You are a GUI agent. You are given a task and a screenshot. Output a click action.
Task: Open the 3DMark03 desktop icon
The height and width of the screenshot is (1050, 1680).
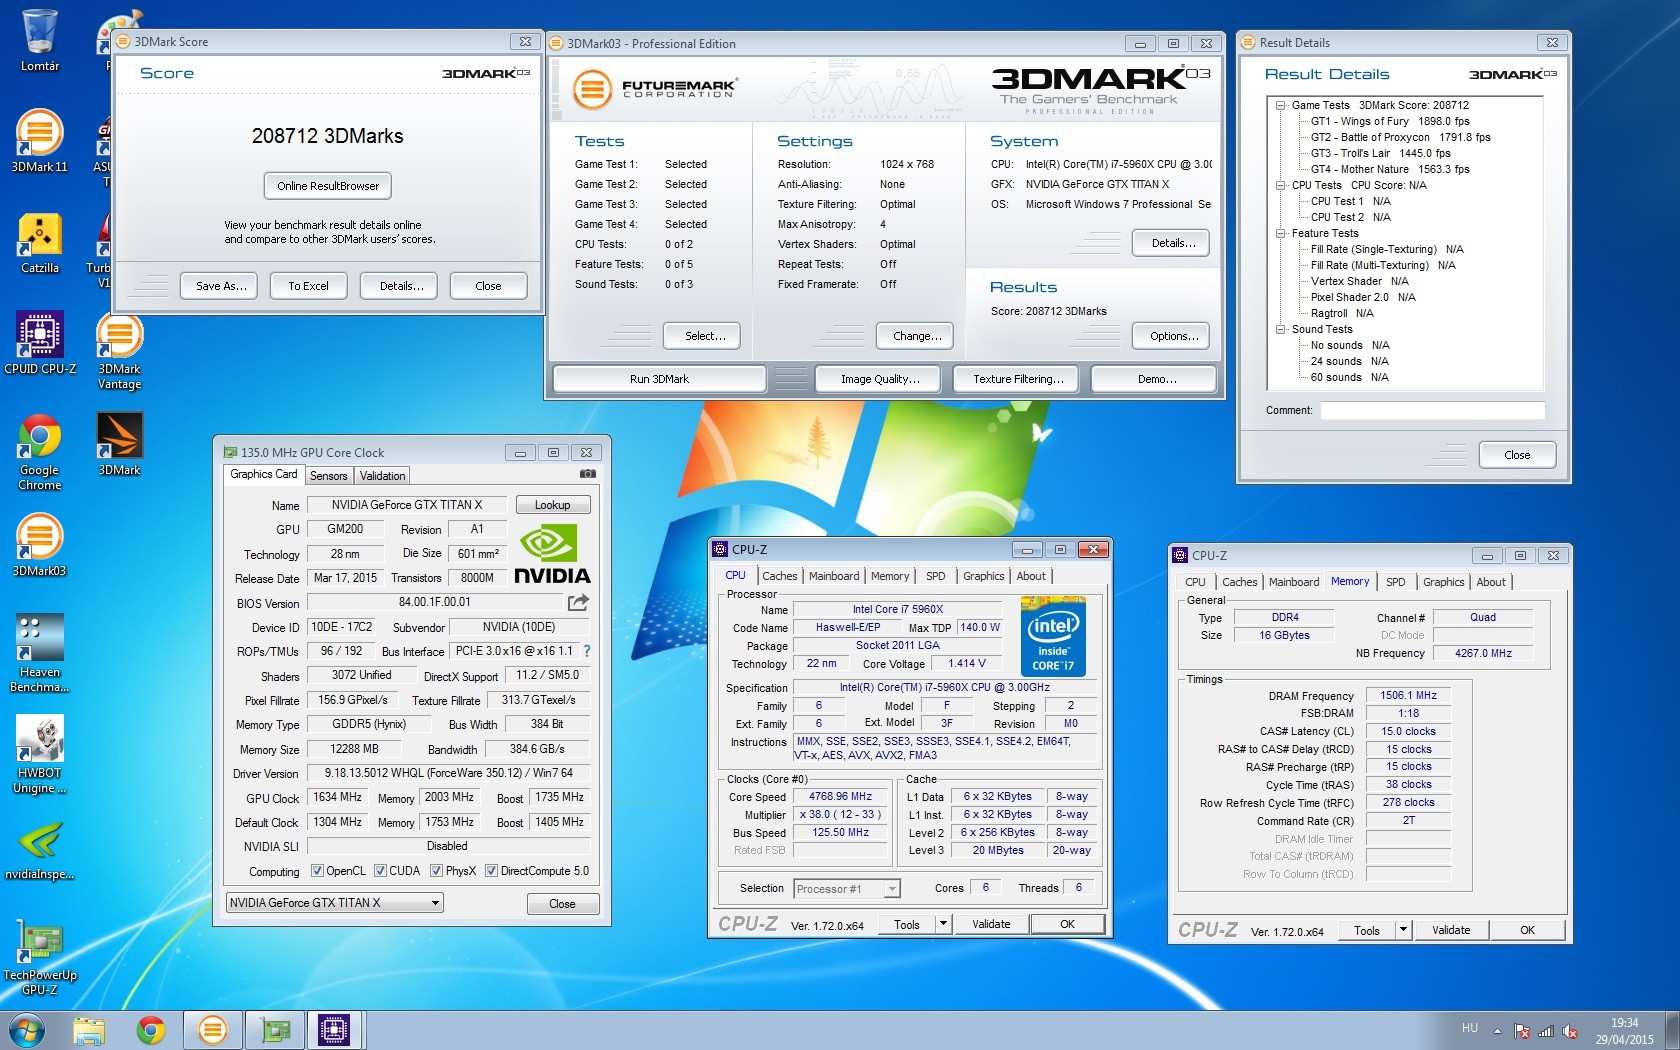click(x=40, y=545)
